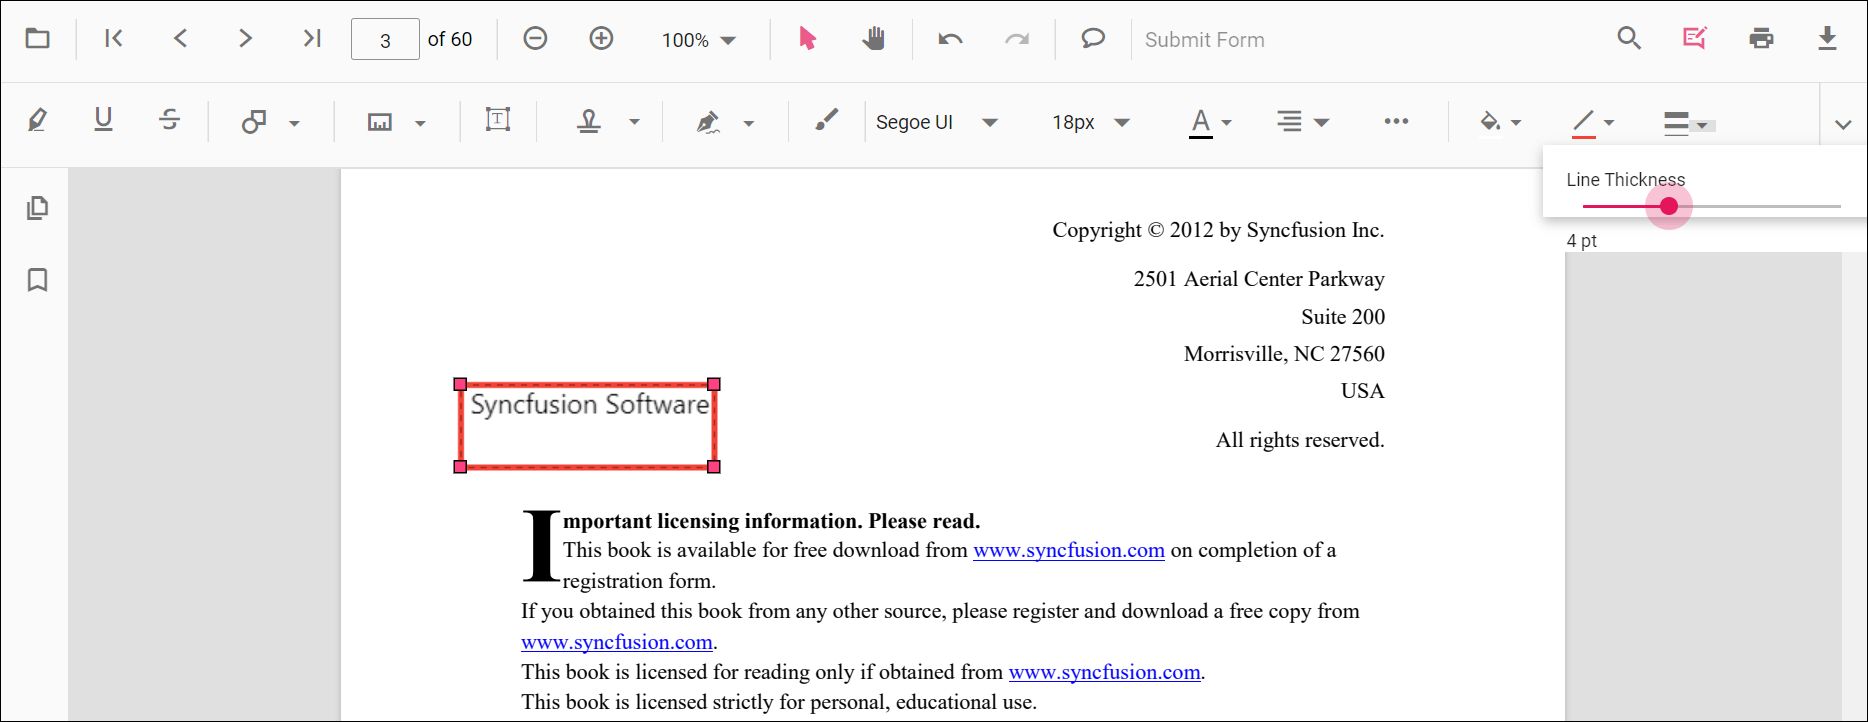Open the page thumbnails side panel
The width and height of the screenshot is (1868, 722).
pos(37,208)
